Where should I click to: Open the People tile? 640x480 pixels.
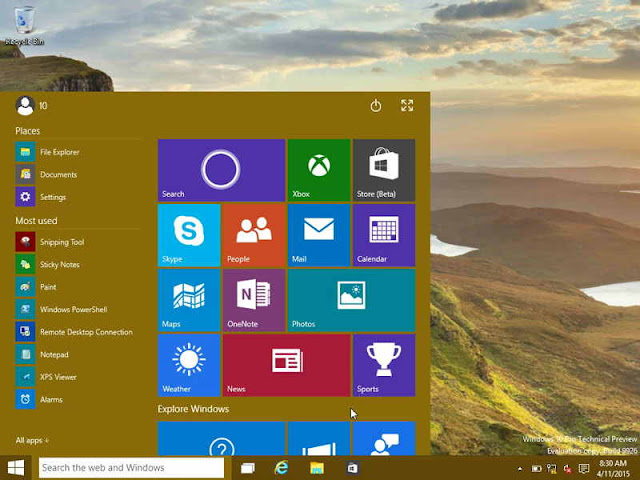[x=254, y=235]
